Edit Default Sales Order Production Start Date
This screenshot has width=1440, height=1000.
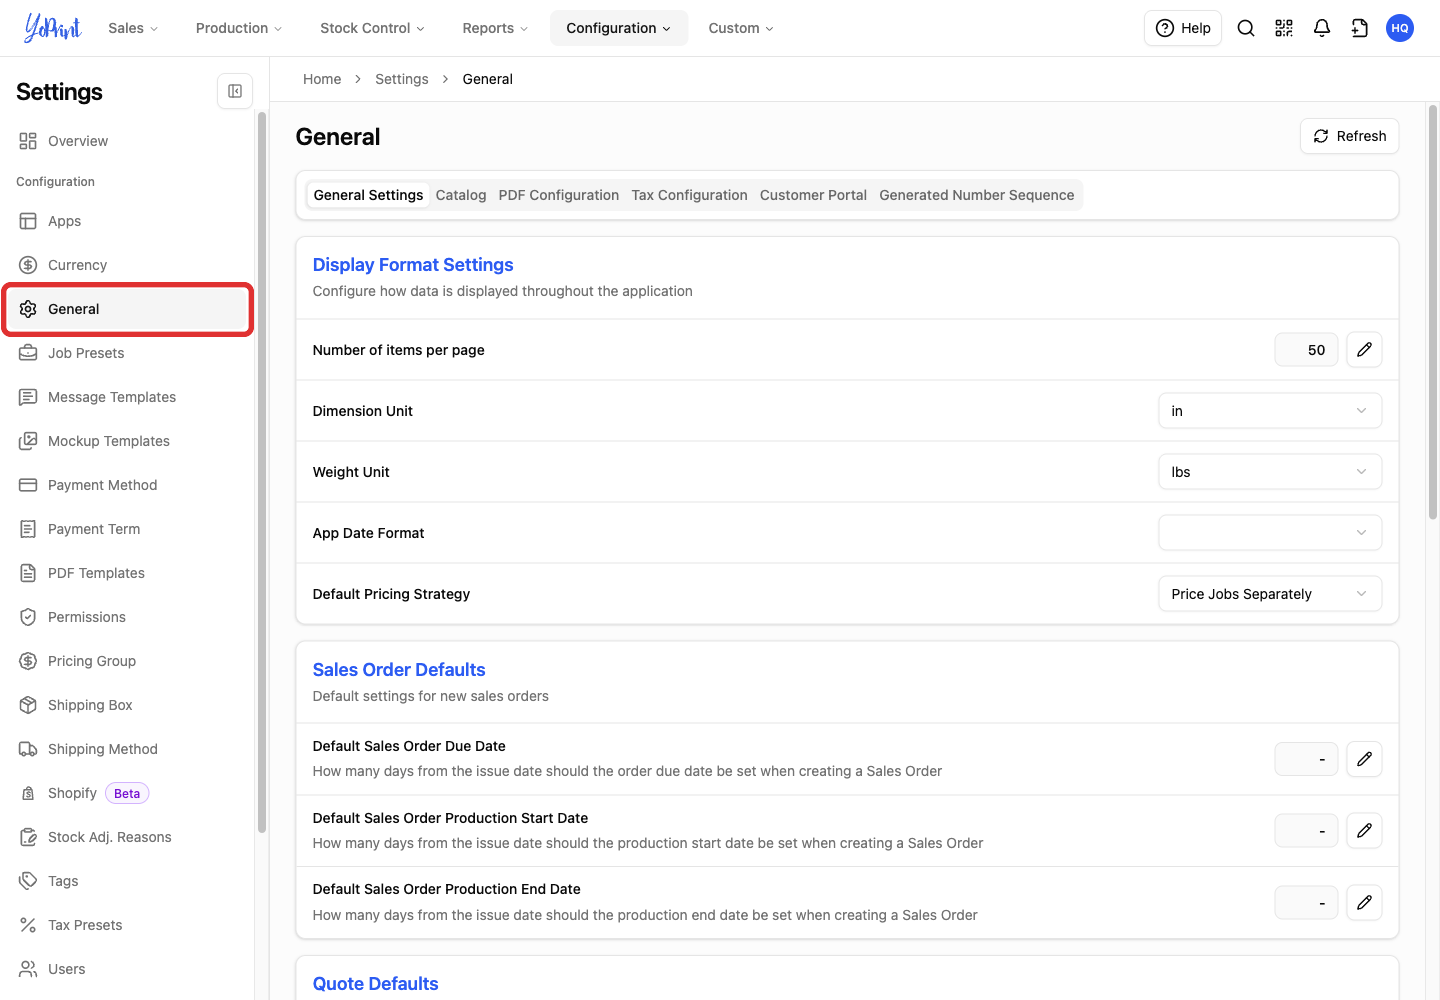pos(1364,831)
